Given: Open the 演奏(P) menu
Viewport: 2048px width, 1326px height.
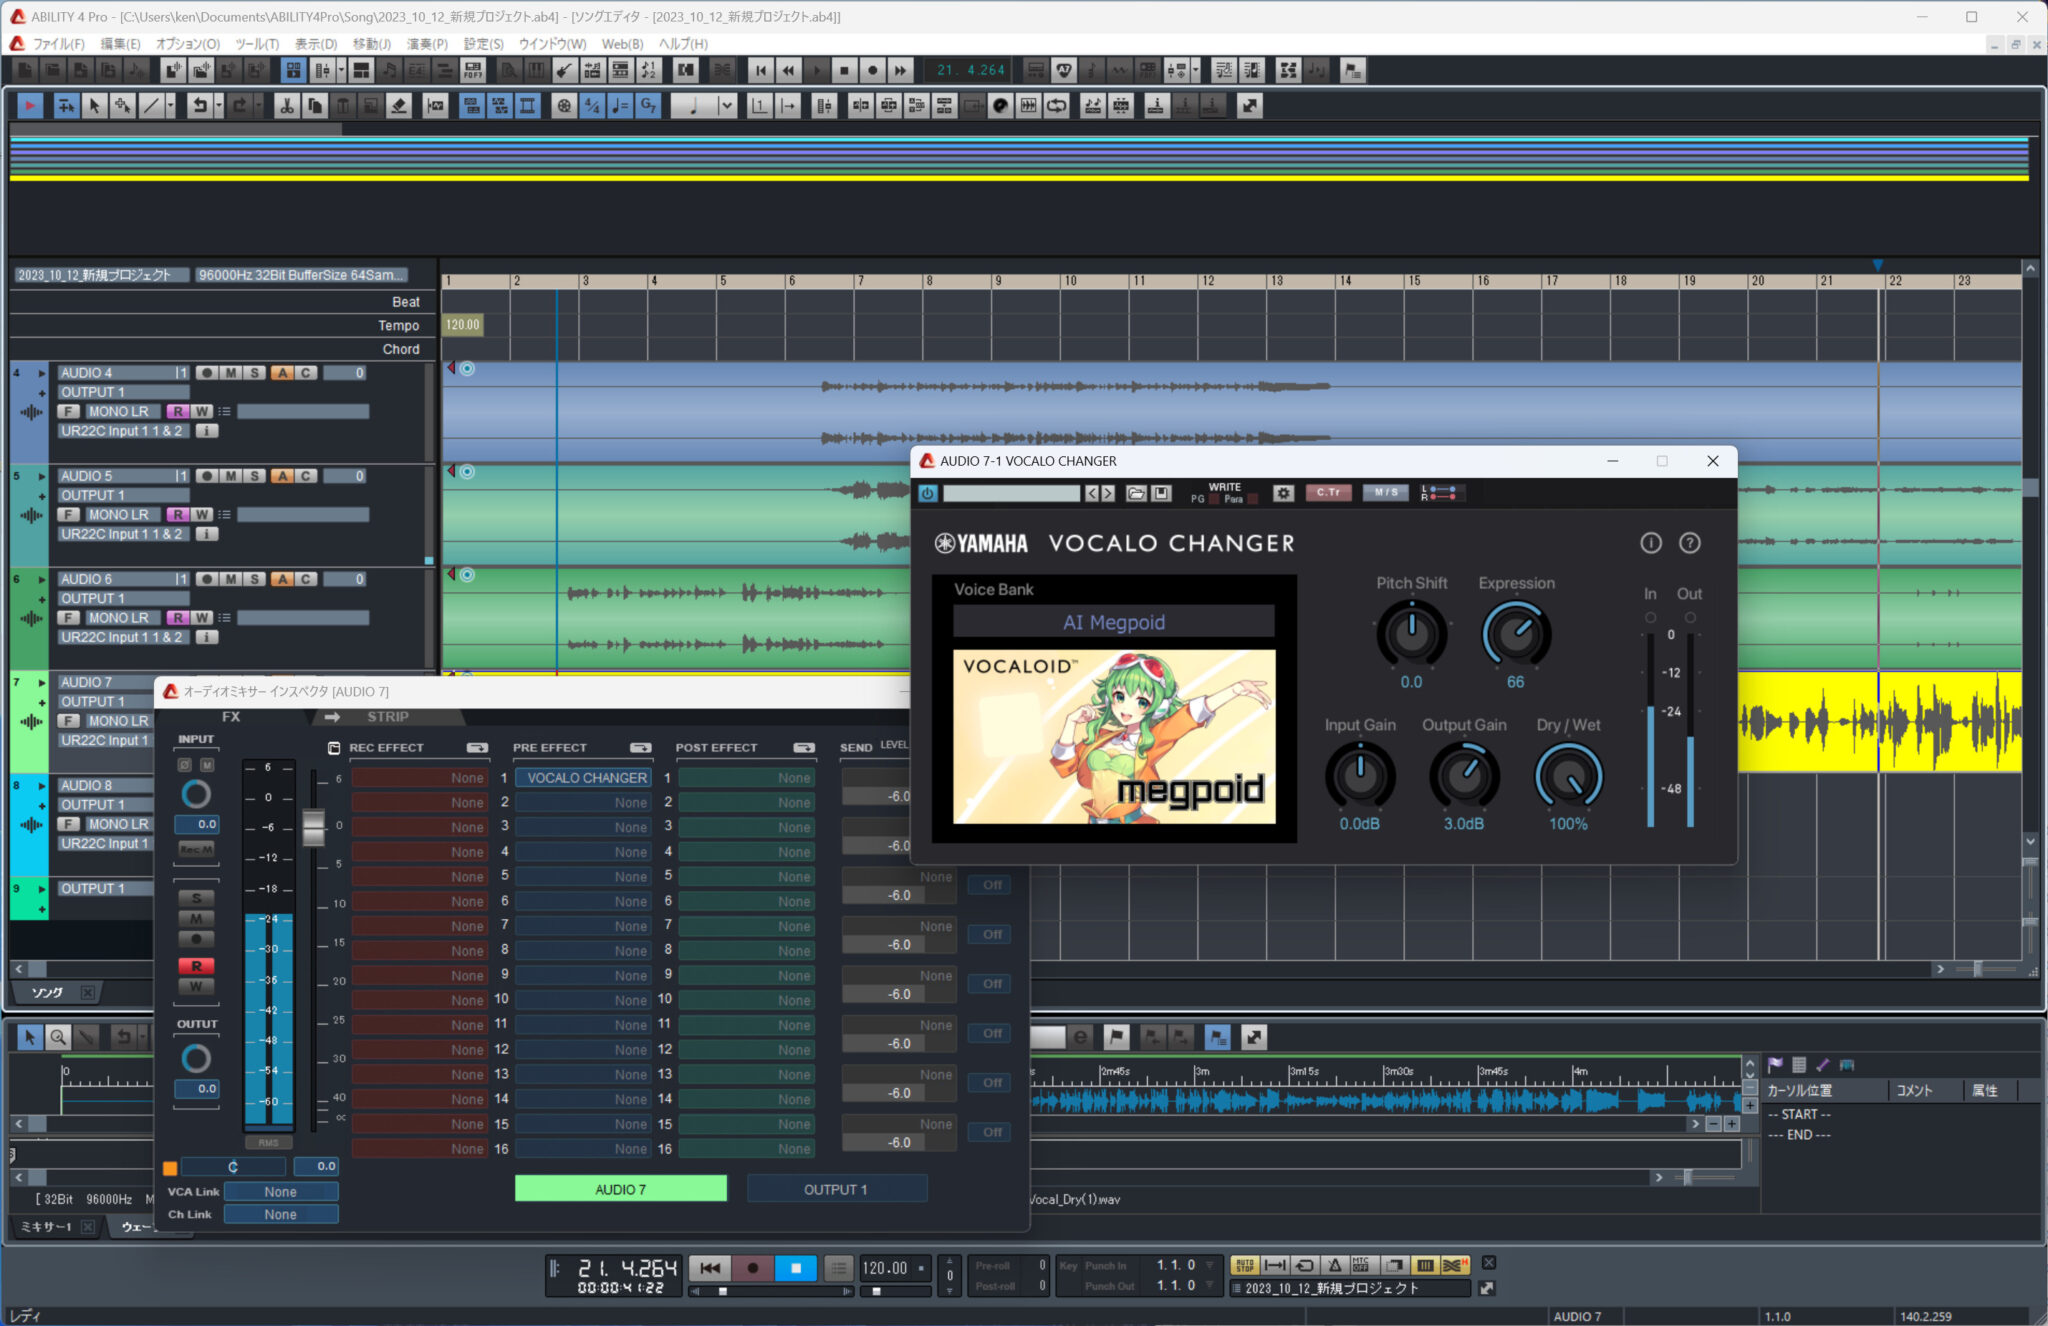Looking at the screenshot, I should coord(427,44).
